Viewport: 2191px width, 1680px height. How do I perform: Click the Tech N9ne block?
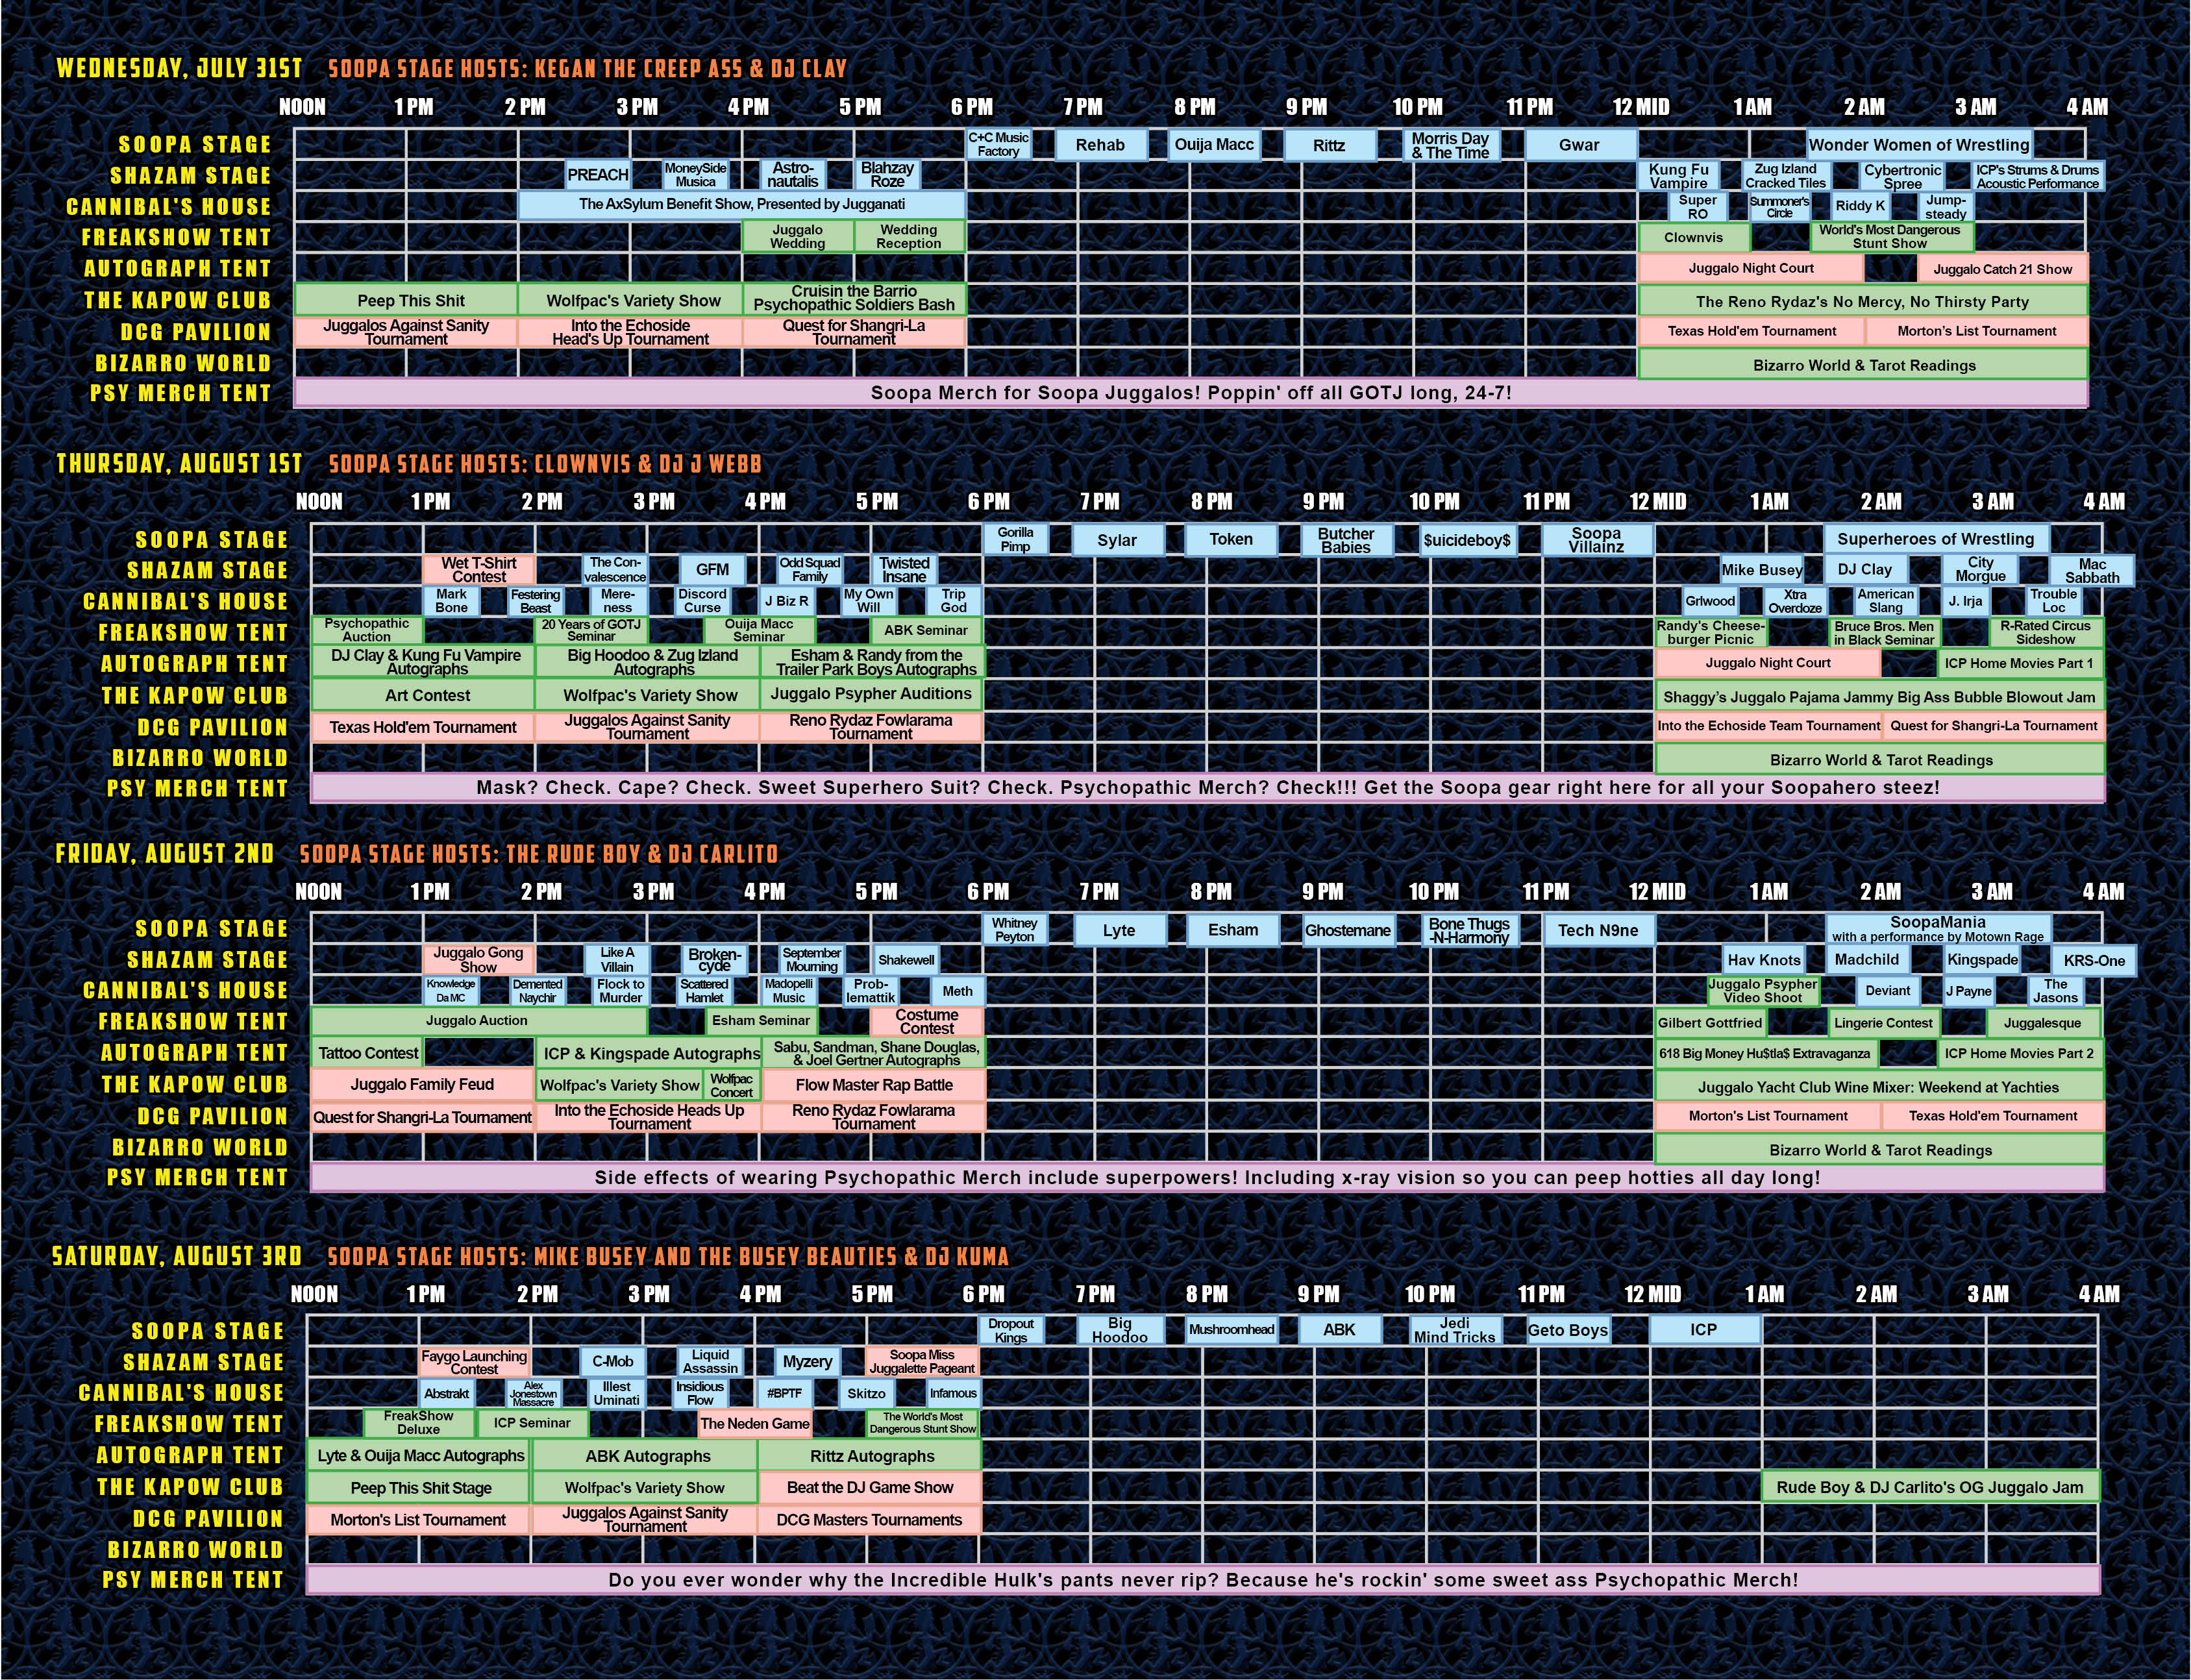[1598, 930]
